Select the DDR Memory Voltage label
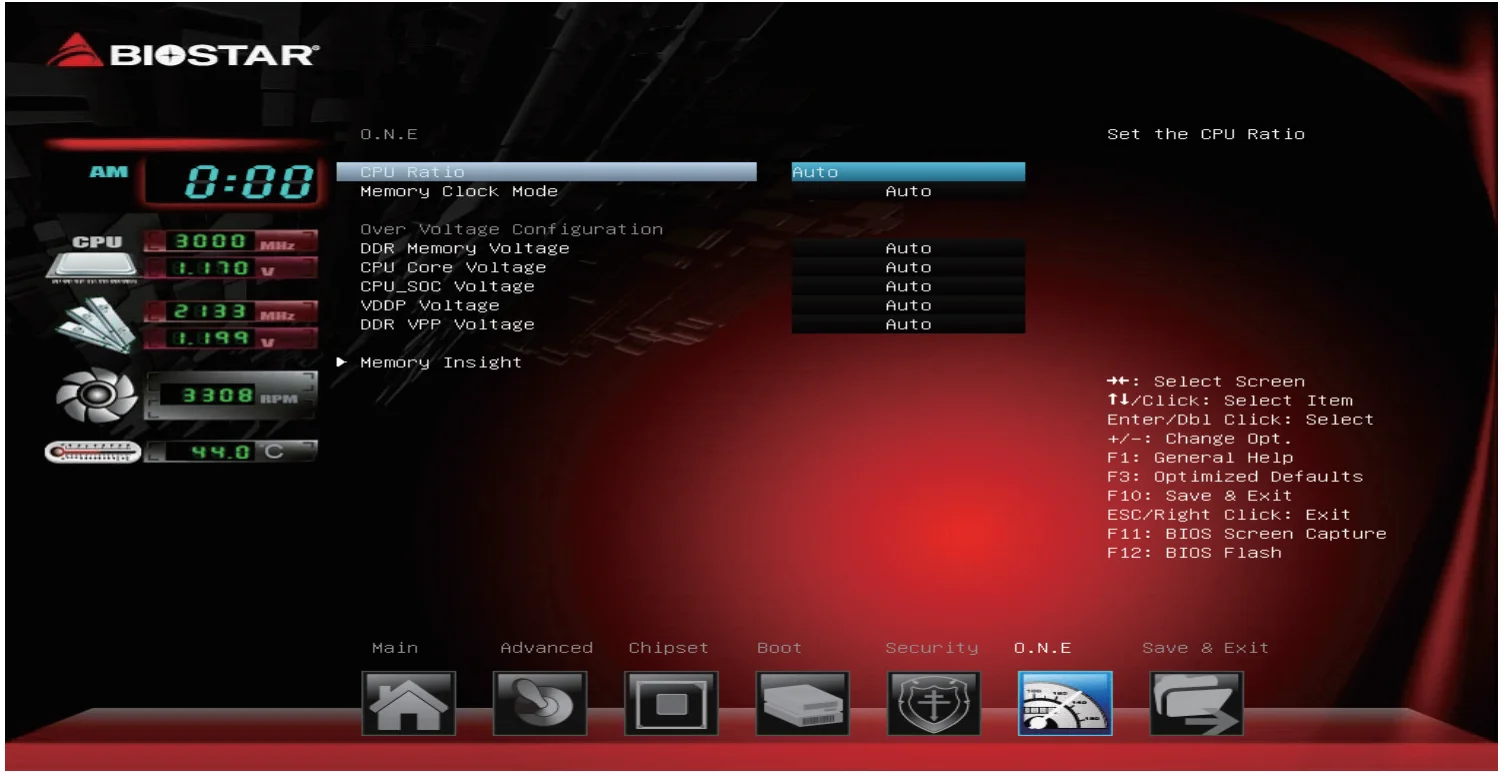The width and height of the screenshot is (1504, 776). (465, 248)
